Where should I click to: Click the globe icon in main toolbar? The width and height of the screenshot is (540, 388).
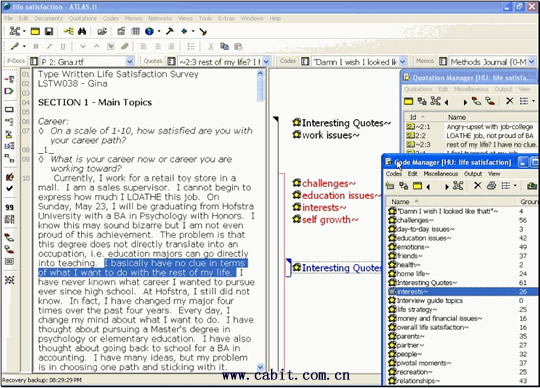coord(149,32)
